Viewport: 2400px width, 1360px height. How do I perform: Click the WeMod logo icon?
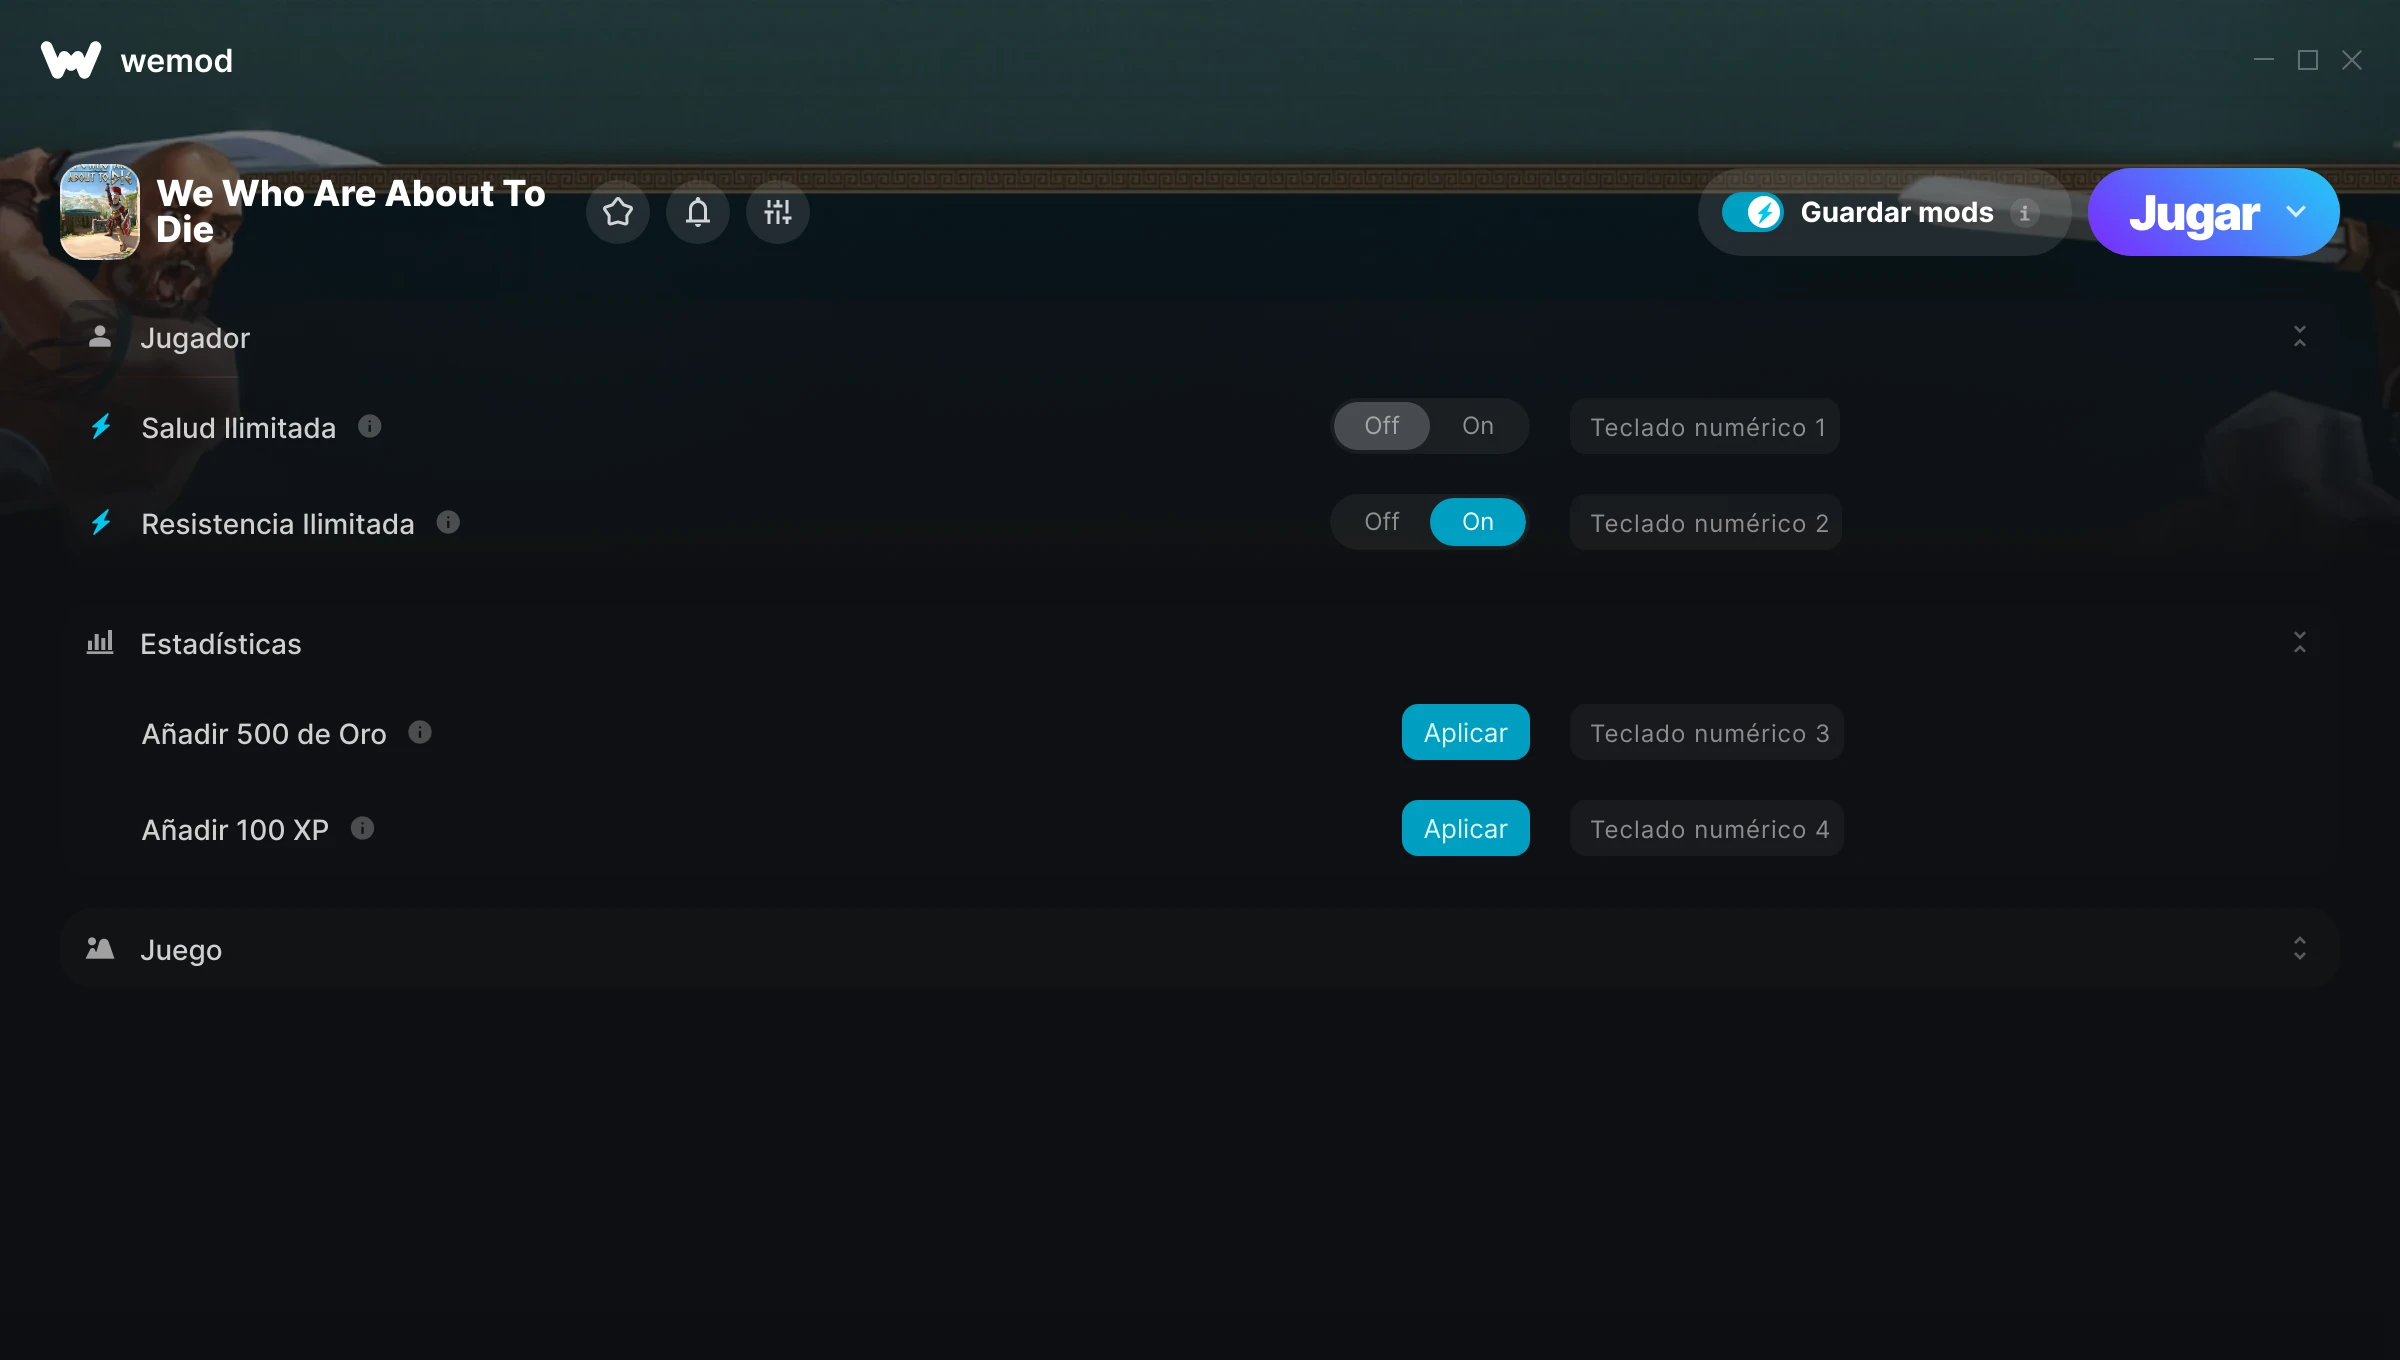[71, 60]
